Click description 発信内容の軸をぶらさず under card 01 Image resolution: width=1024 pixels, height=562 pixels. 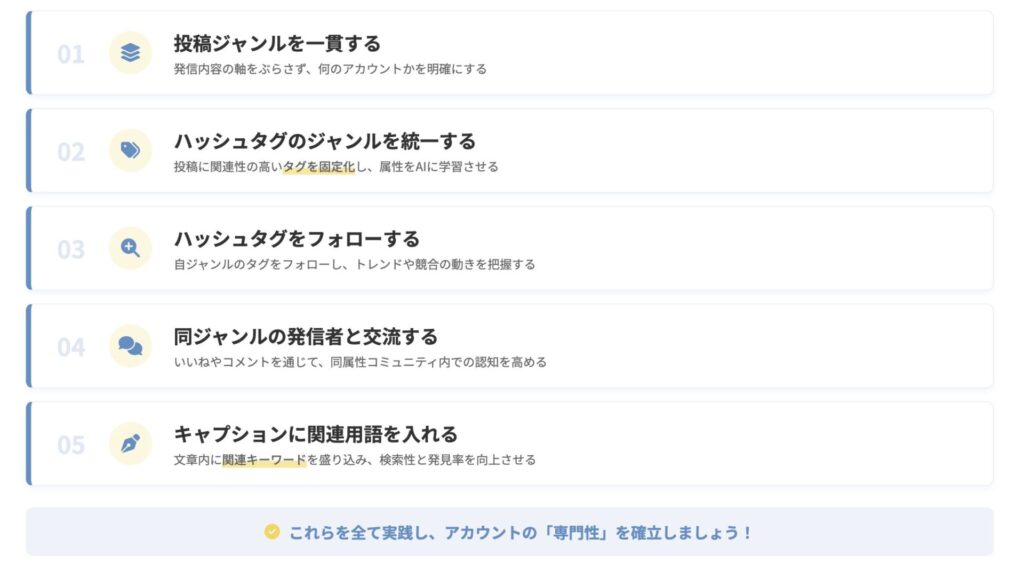(248, 69)
